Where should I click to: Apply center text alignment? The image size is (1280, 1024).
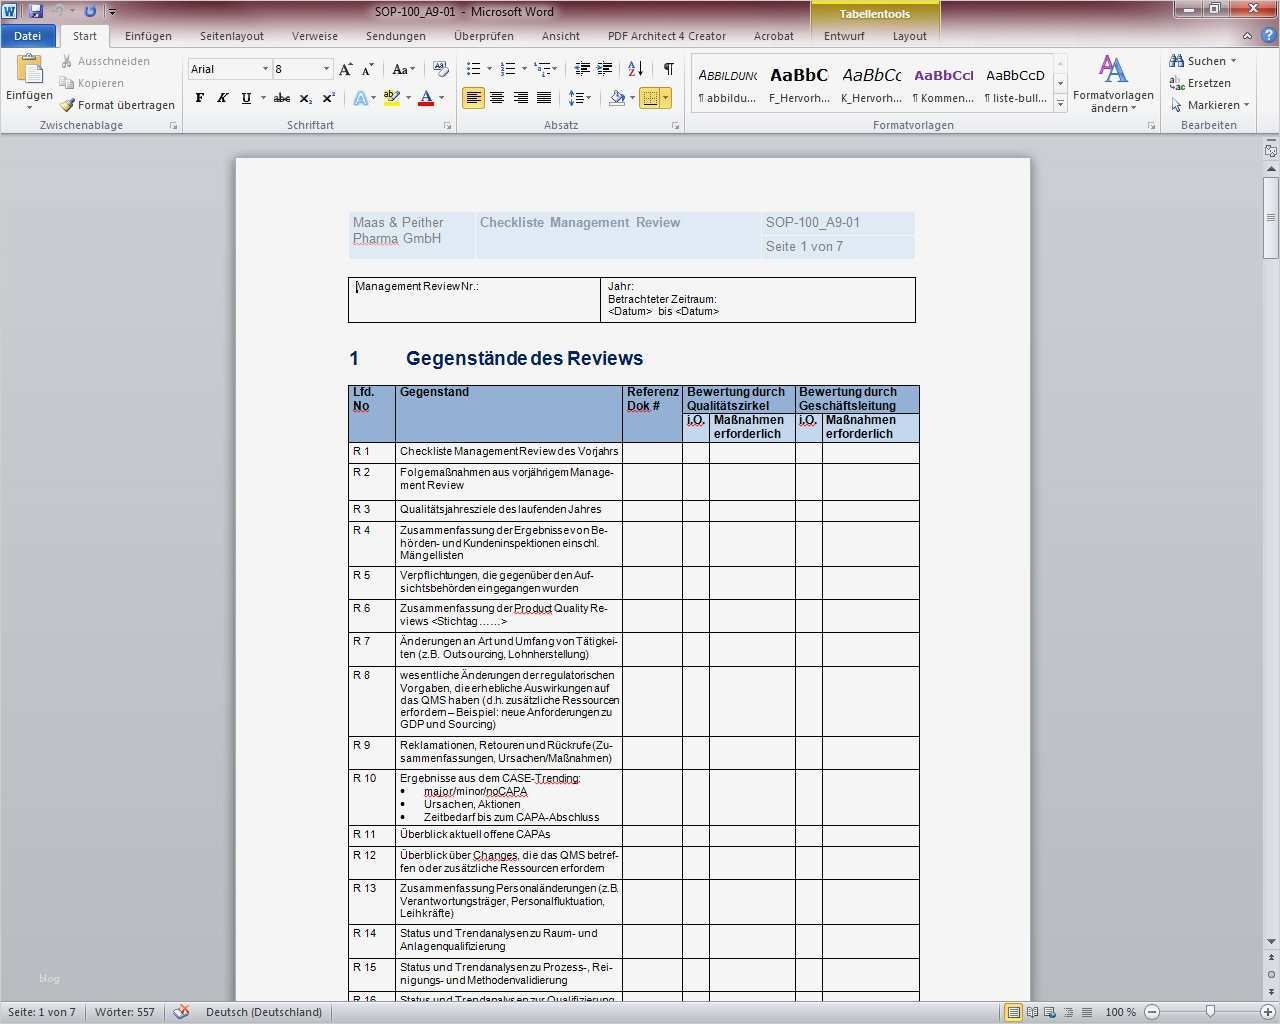point(497,97)
